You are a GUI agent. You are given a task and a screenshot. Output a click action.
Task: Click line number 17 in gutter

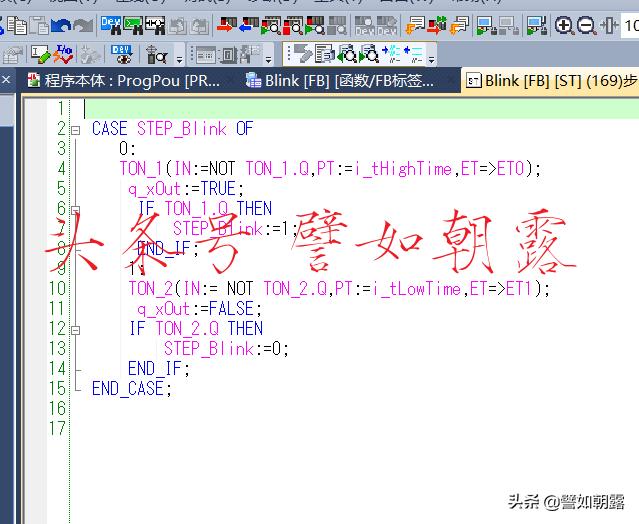pos(57,429)
